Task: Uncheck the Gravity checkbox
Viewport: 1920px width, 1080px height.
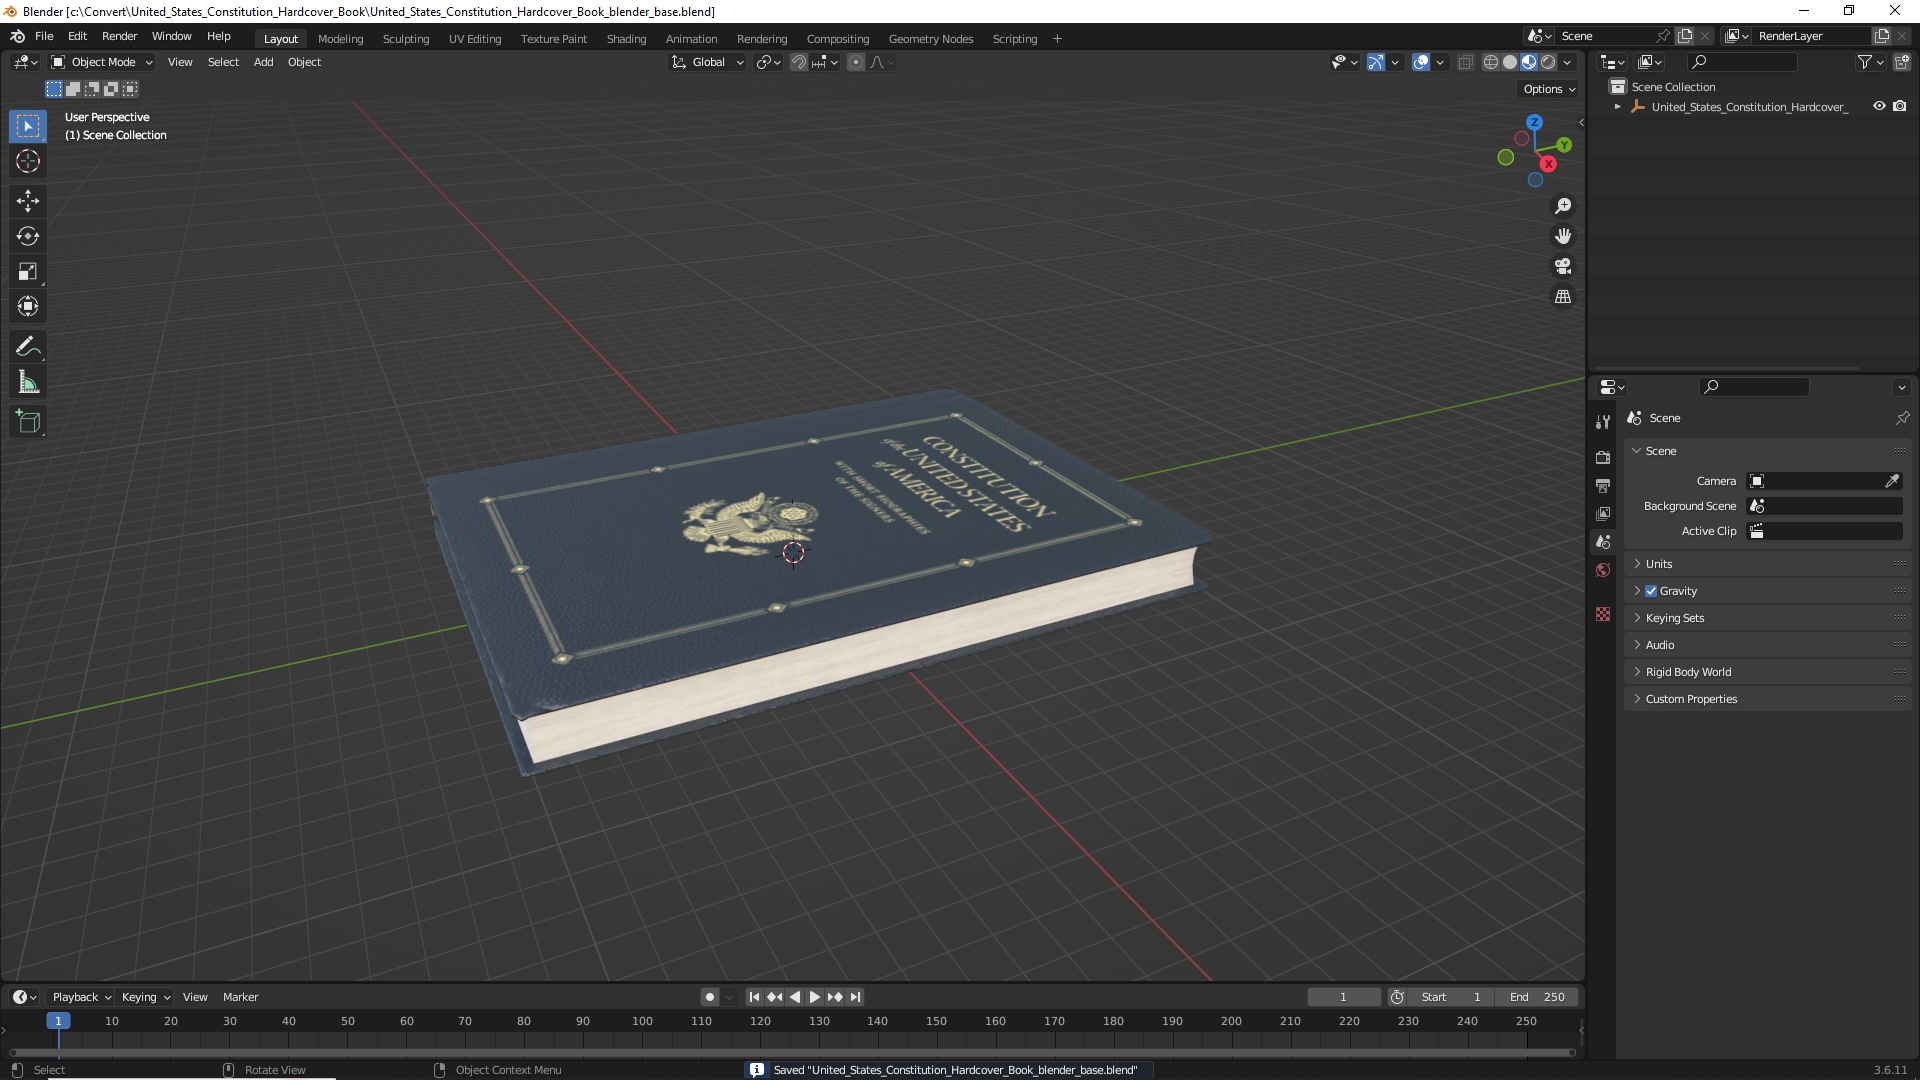Action: click(1651, 591)
